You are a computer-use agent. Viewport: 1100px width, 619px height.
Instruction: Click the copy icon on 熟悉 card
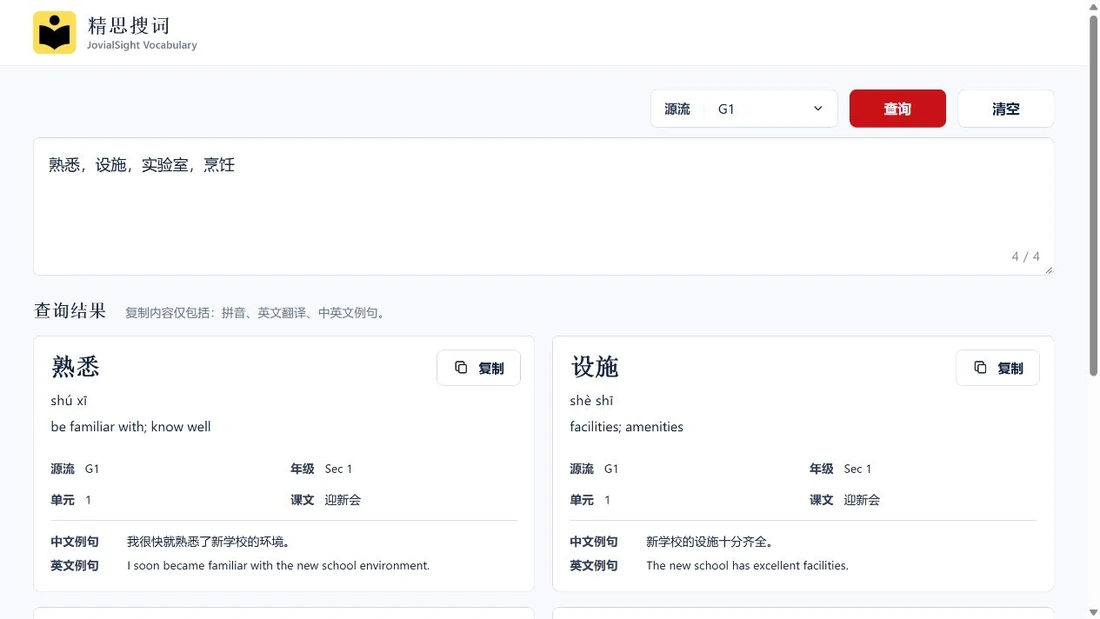coord(461,368)
